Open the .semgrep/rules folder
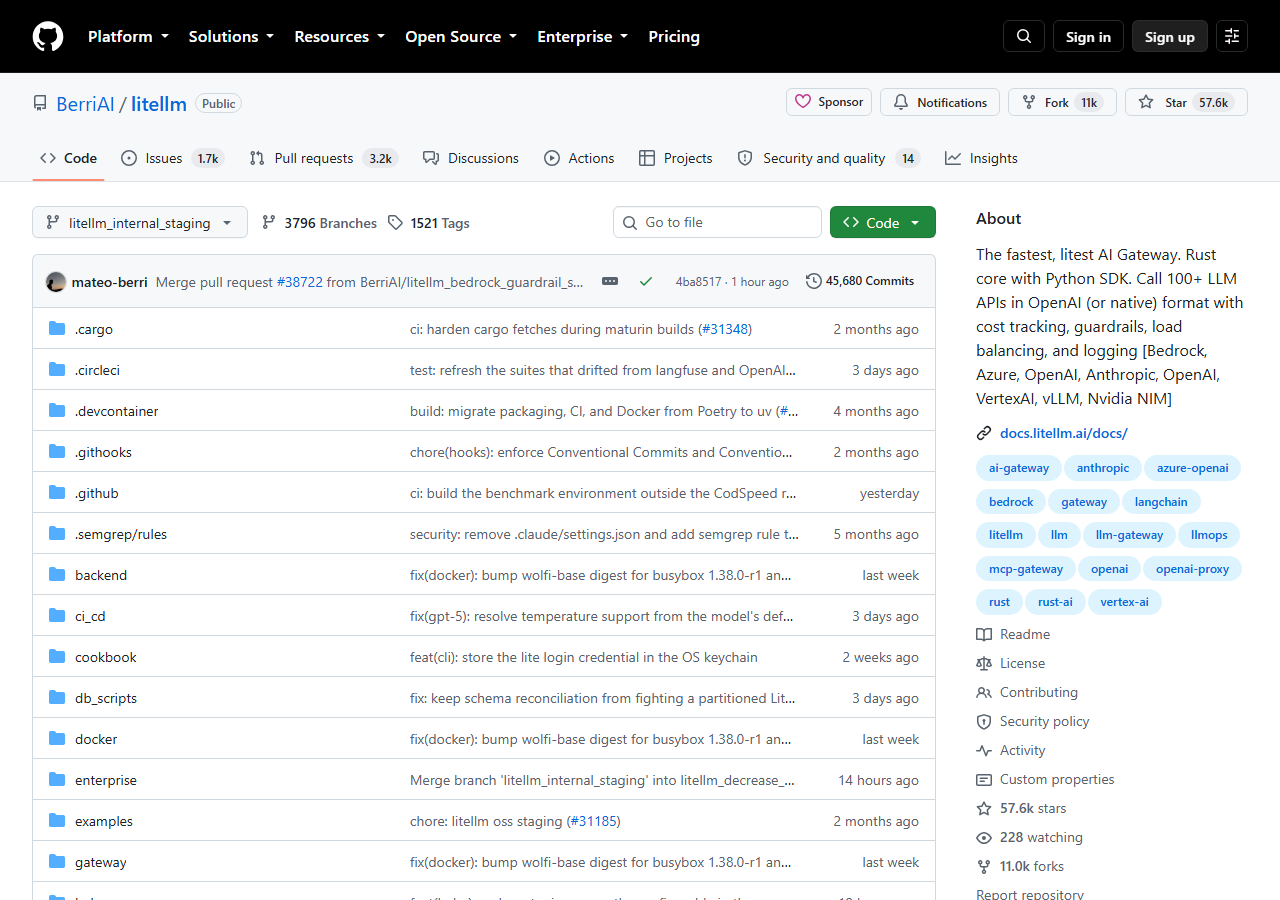Image resolution: width=1280 pixels, height=900 pixels. [x=121, y=534]
